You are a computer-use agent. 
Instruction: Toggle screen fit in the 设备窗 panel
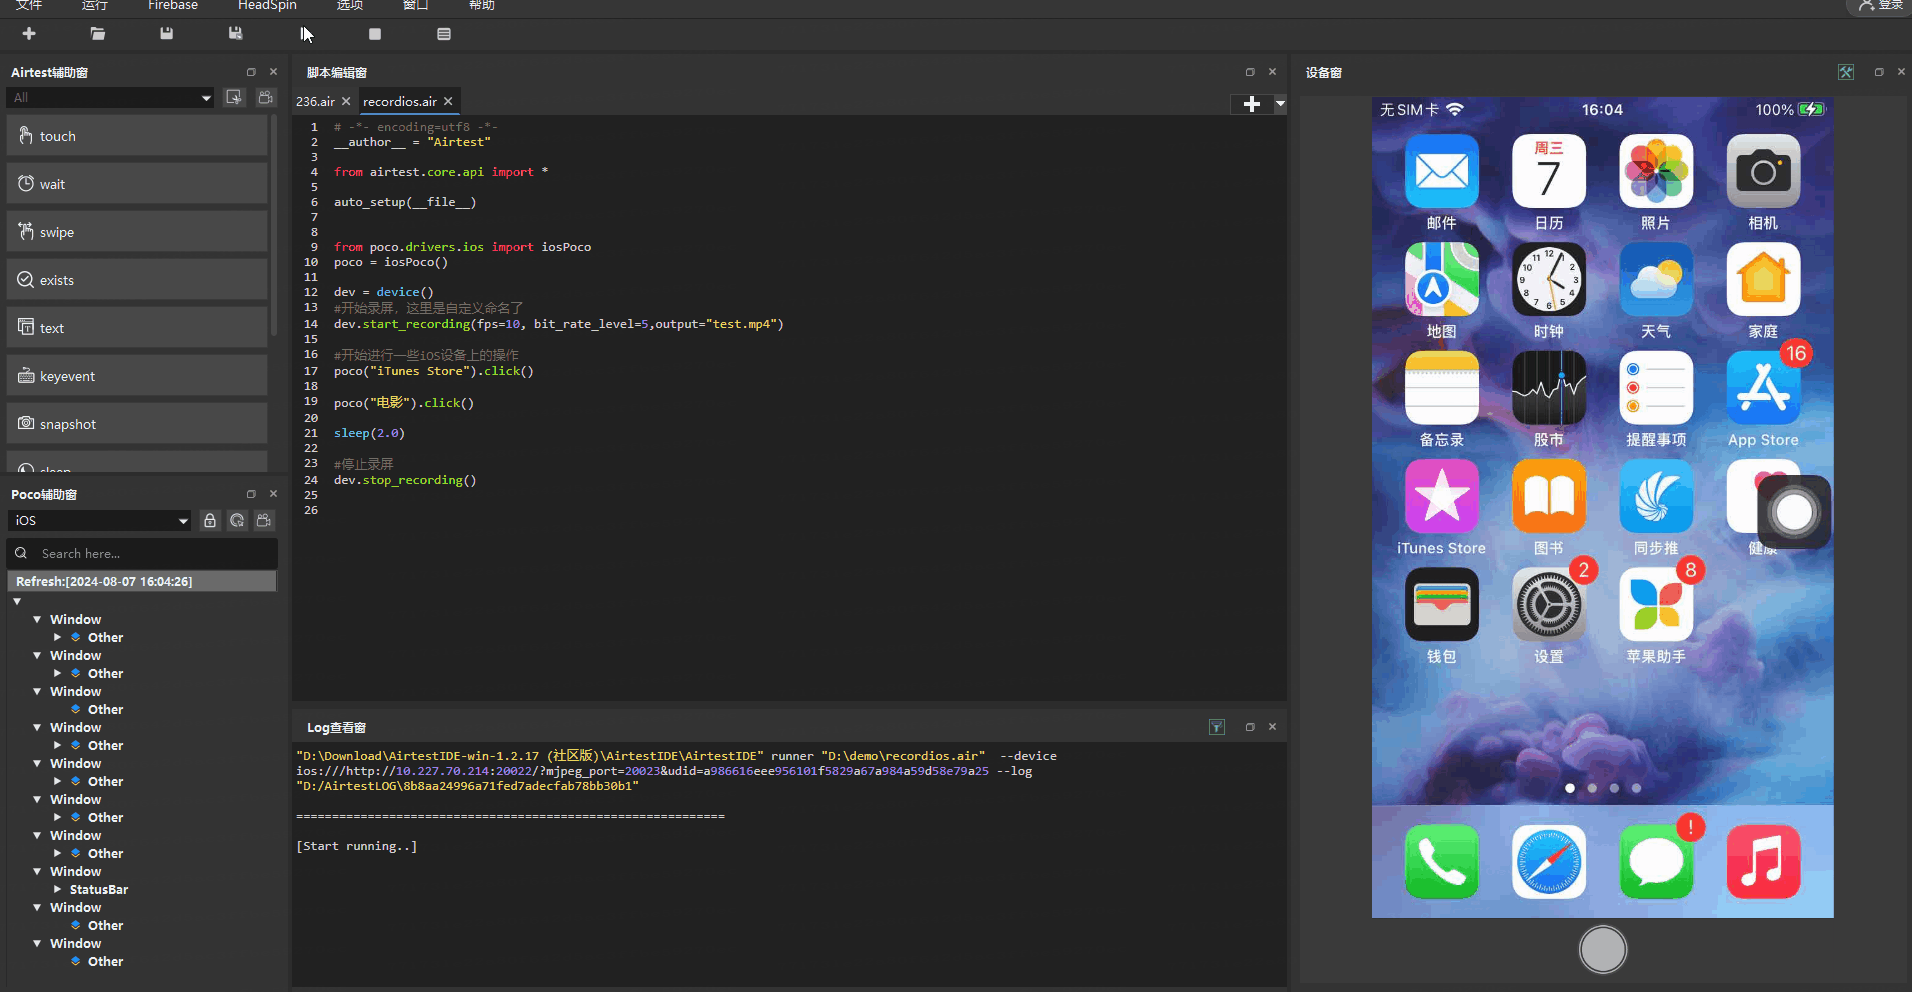click(1846, 72)
